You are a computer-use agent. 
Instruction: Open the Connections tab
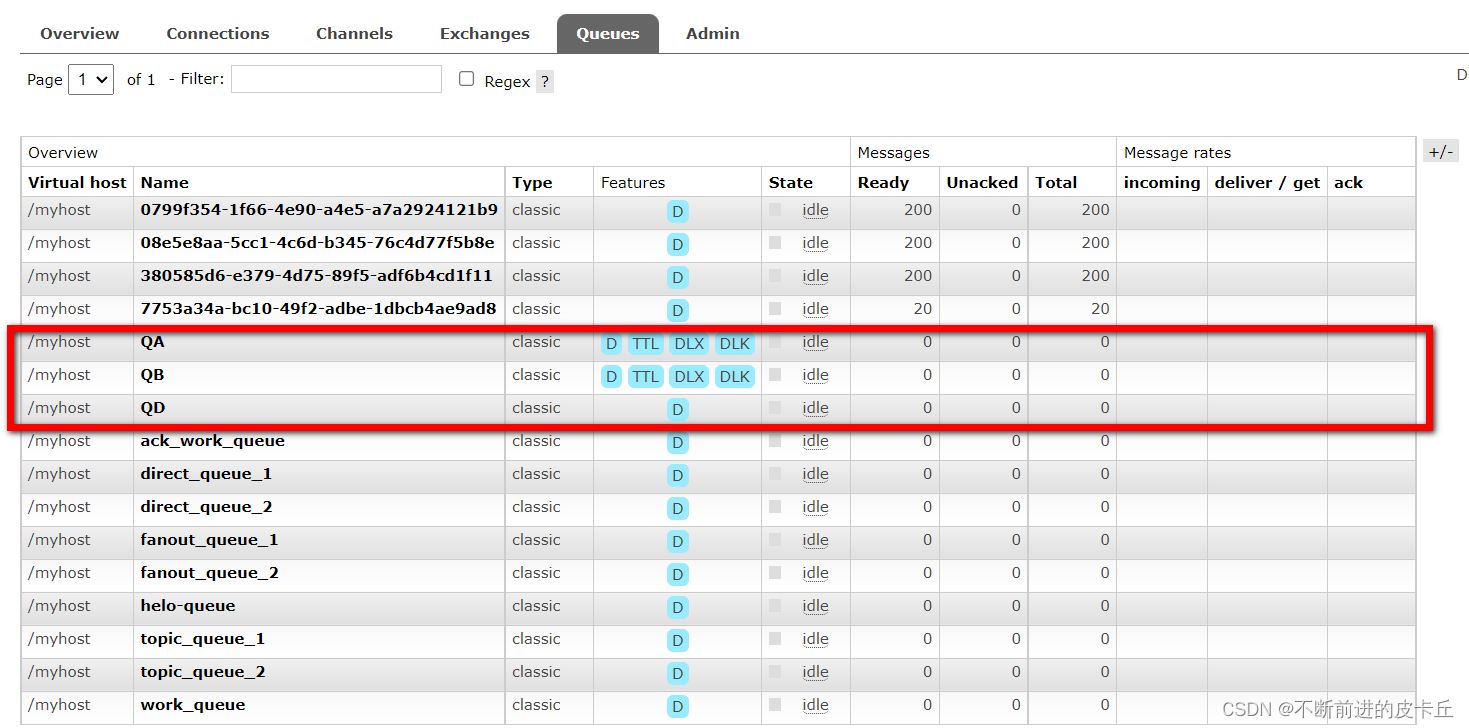pos(218,34)
